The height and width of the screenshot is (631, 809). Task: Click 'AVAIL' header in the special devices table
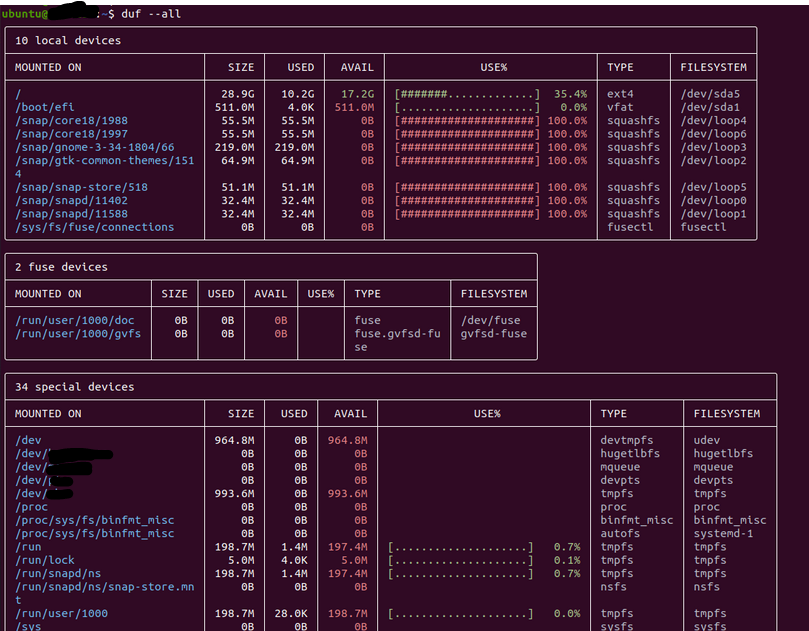(x=350, y=413)
